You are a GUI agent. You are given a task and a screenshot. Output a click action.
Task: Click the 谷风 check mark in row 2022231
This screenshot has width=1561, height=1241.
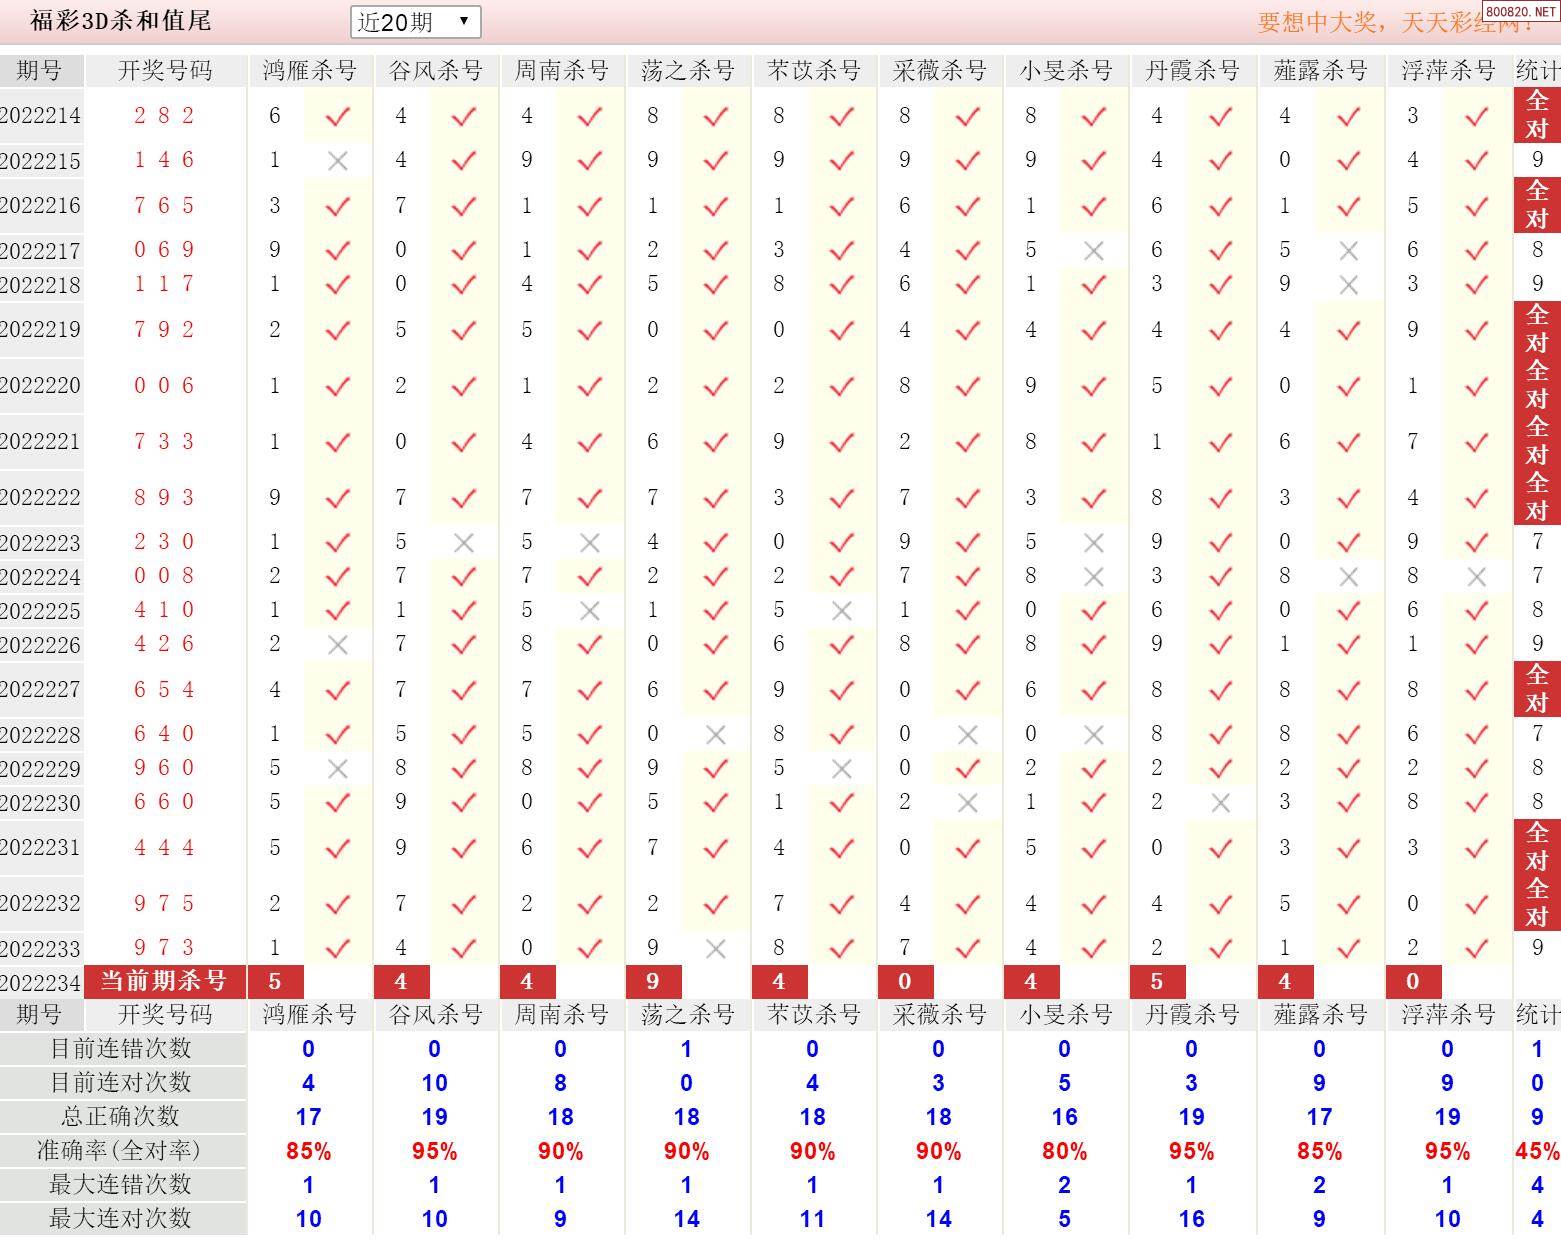click(x=464, y=848)
